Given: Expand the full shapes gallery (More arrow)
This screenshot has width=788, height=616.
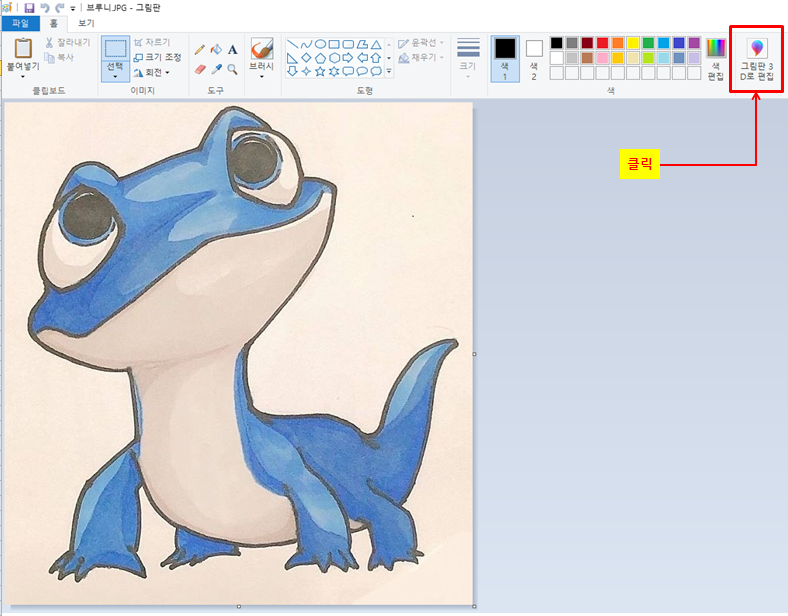Looking at the screenshot, I should coord(389,71).
